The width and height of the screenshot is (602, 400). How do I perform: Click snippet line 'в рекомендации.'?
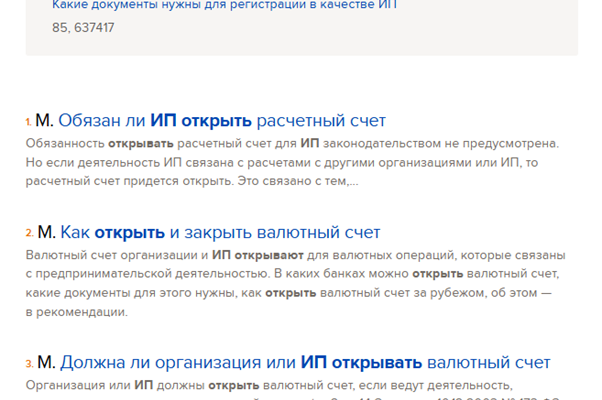click(x=77, y=312)
